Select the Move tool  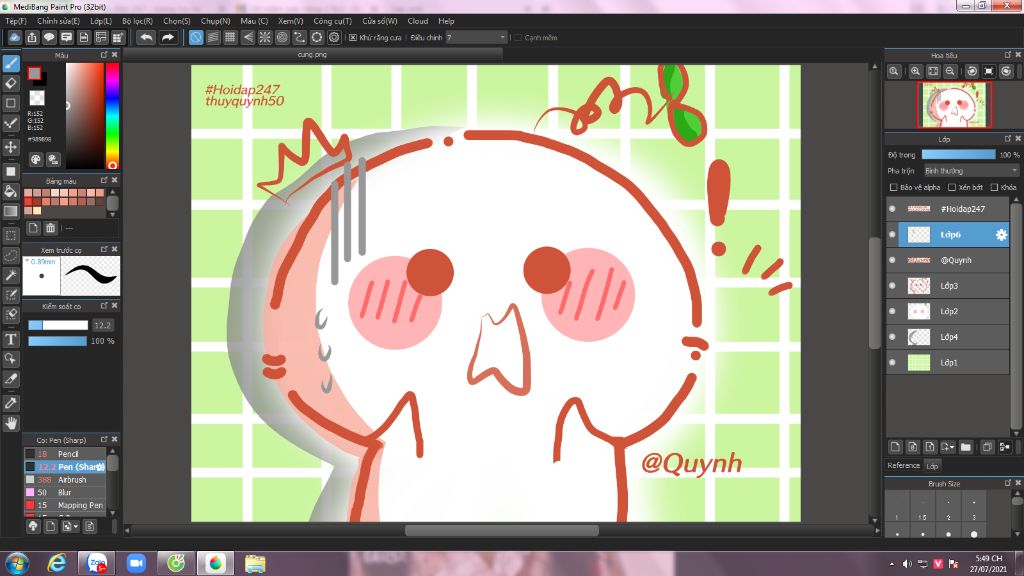click(x=11, y=147)
